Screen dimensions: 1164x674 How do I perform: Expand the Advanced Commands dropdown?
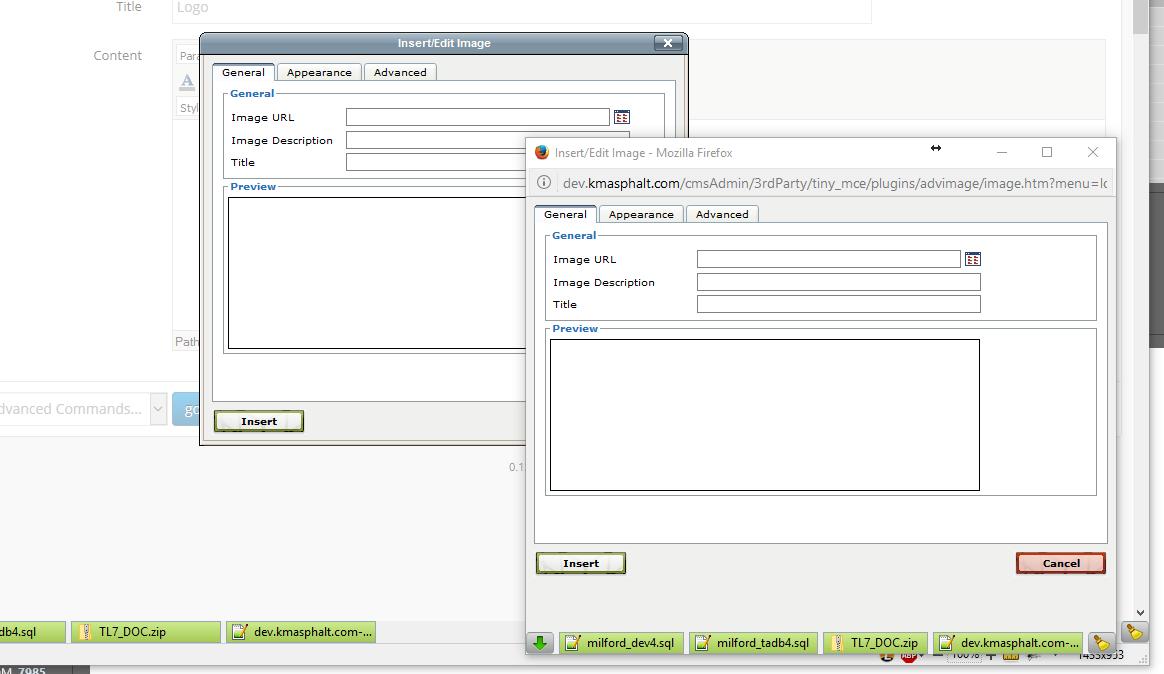click(x=158, y=408)
